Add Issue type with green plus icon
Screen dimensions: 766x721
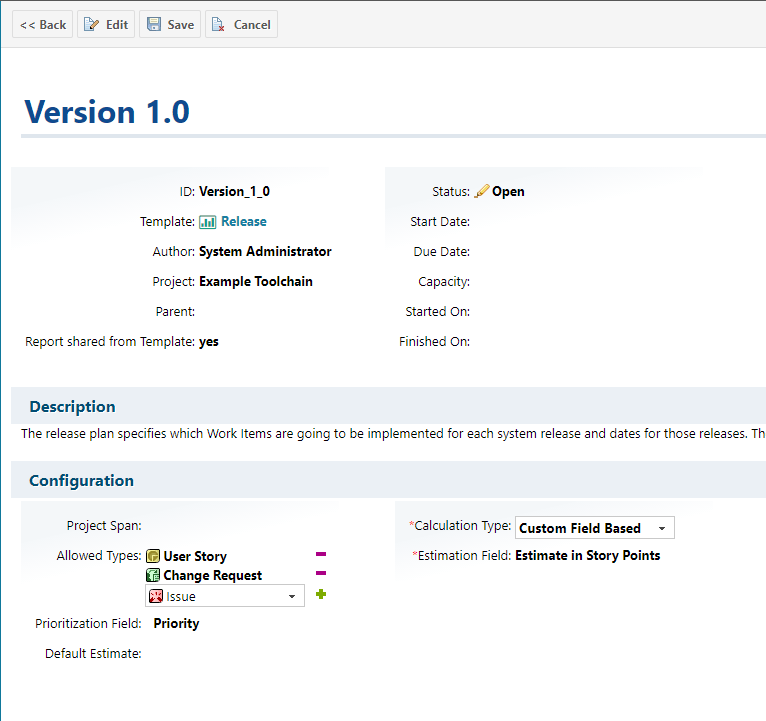pyautogui.click(x=321, y=595)
